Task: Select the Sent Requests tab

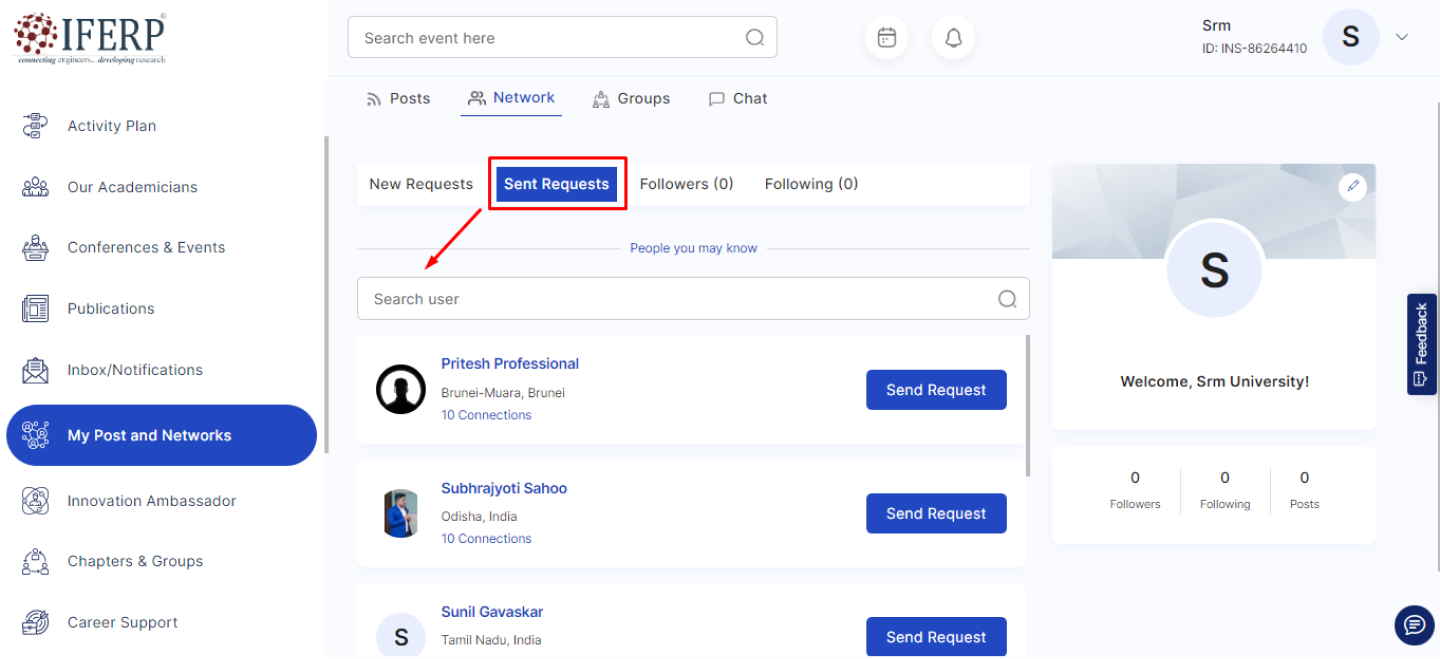Action: tap(556, 184)
